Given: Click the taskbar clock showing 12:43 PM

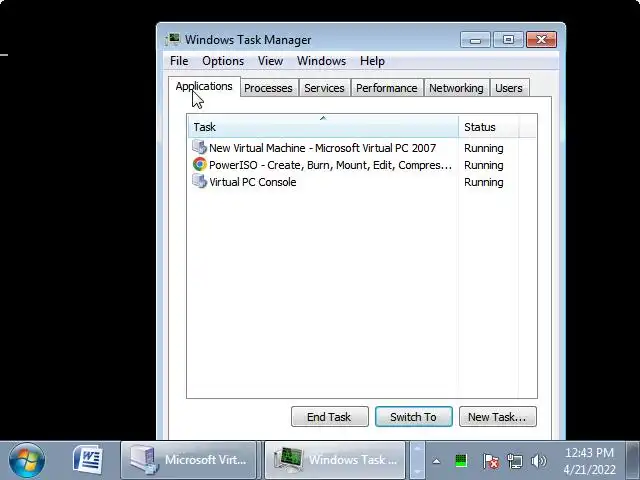Looking at the screenshot, I should click(589, 453).
